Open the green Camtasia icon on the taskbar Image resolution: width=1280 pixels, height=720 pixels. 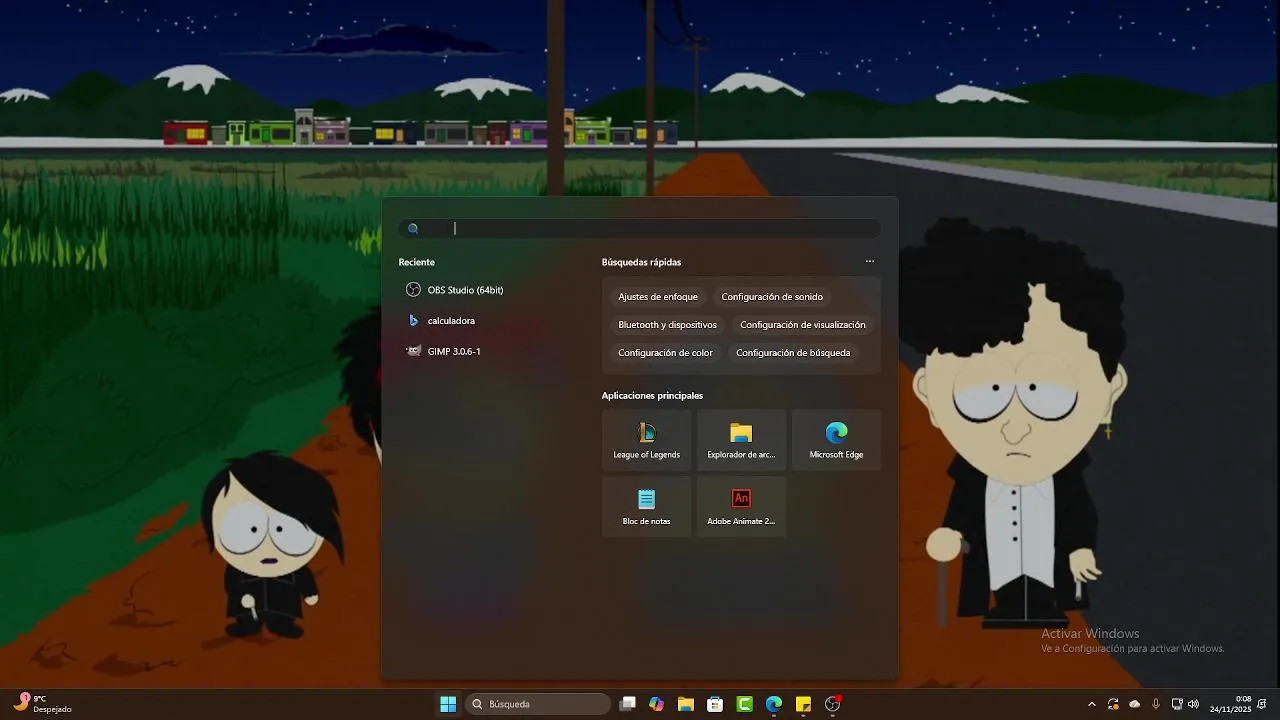[744, 704]
